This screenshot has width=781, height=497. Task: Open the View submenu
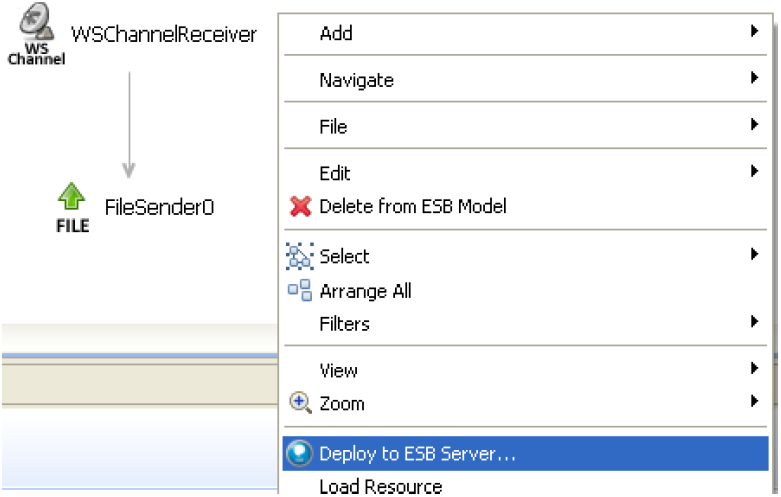click(x=338, y=370)
